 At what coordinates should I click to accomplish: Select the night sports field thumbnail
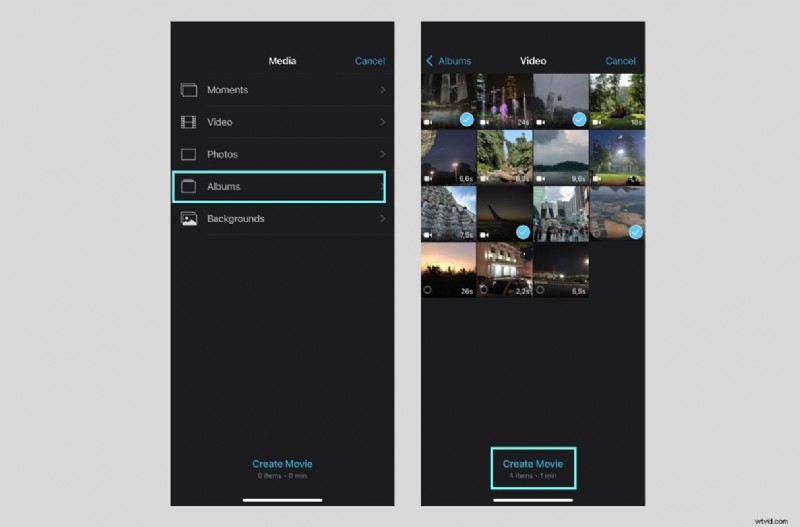click(617, 158)
